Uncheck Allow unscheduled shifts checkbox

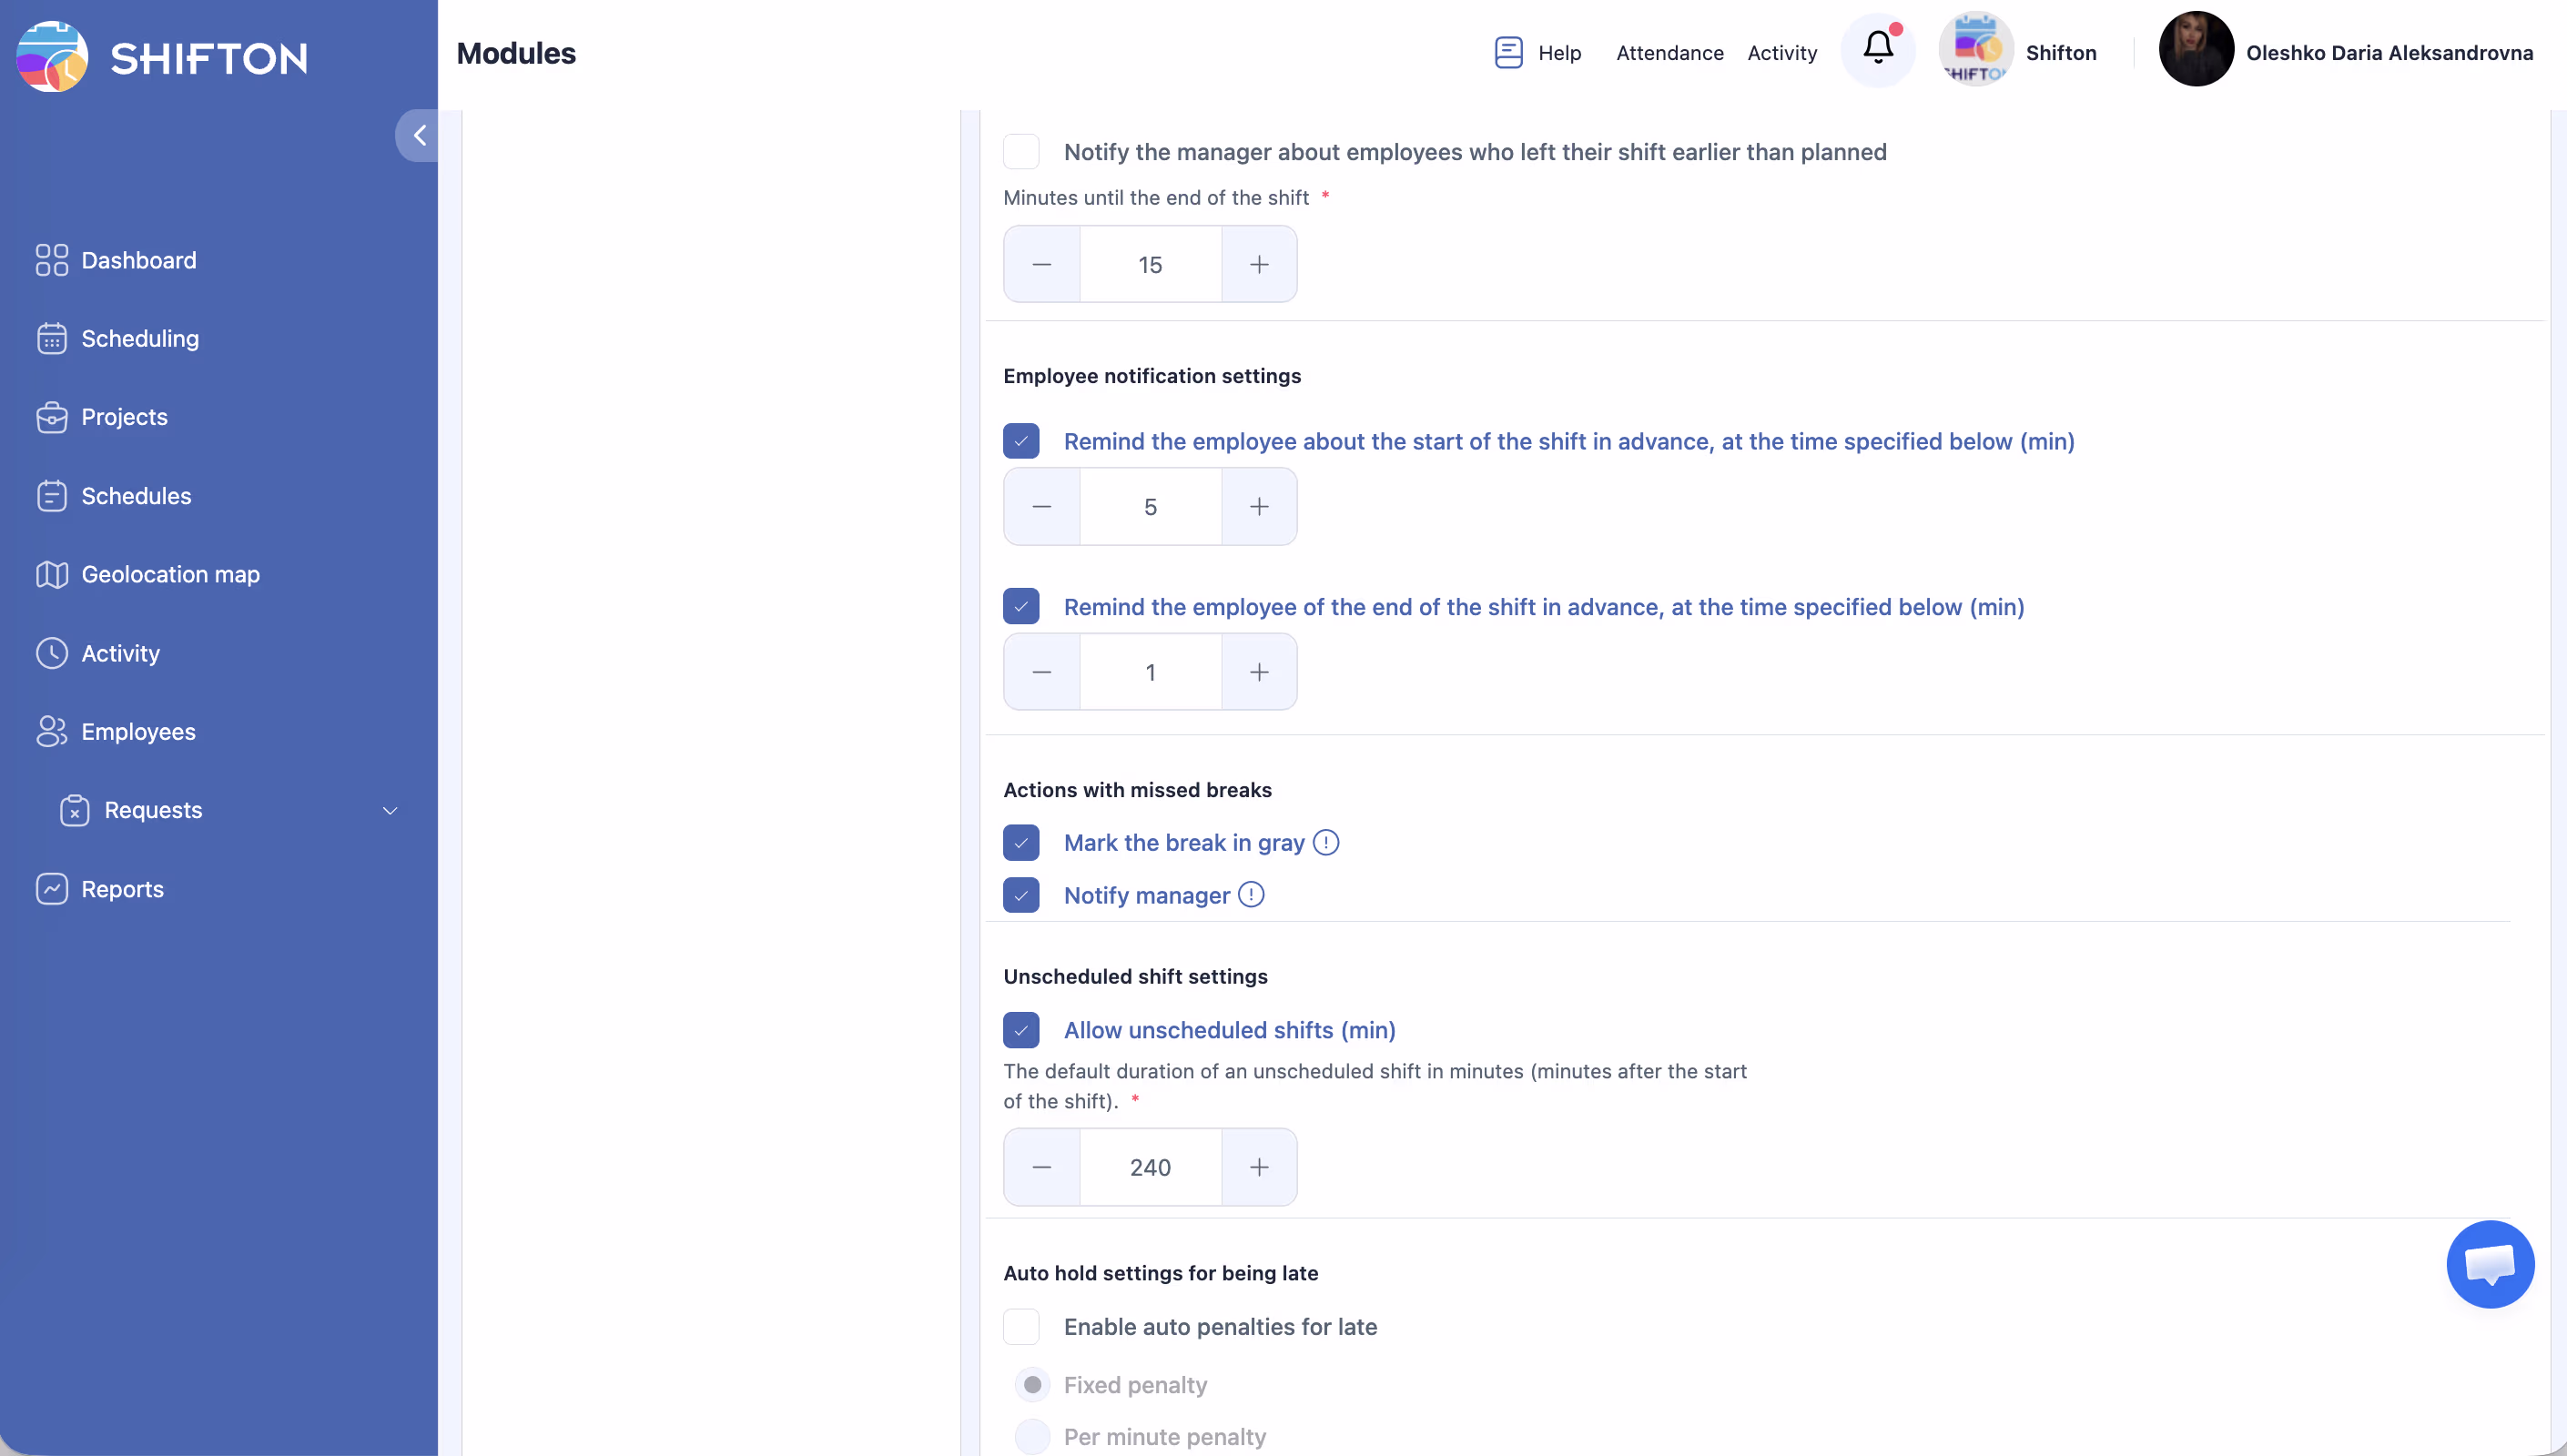pyautogui.click(x=1021, y=1030)
